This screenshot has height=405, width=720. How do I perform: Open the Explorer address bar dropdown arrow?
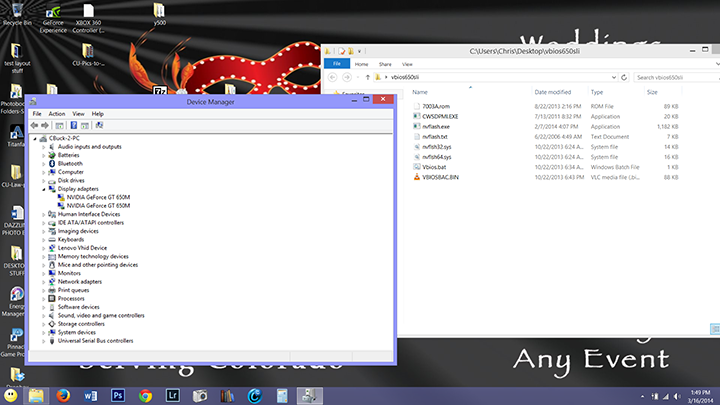[x=613, y=77]
